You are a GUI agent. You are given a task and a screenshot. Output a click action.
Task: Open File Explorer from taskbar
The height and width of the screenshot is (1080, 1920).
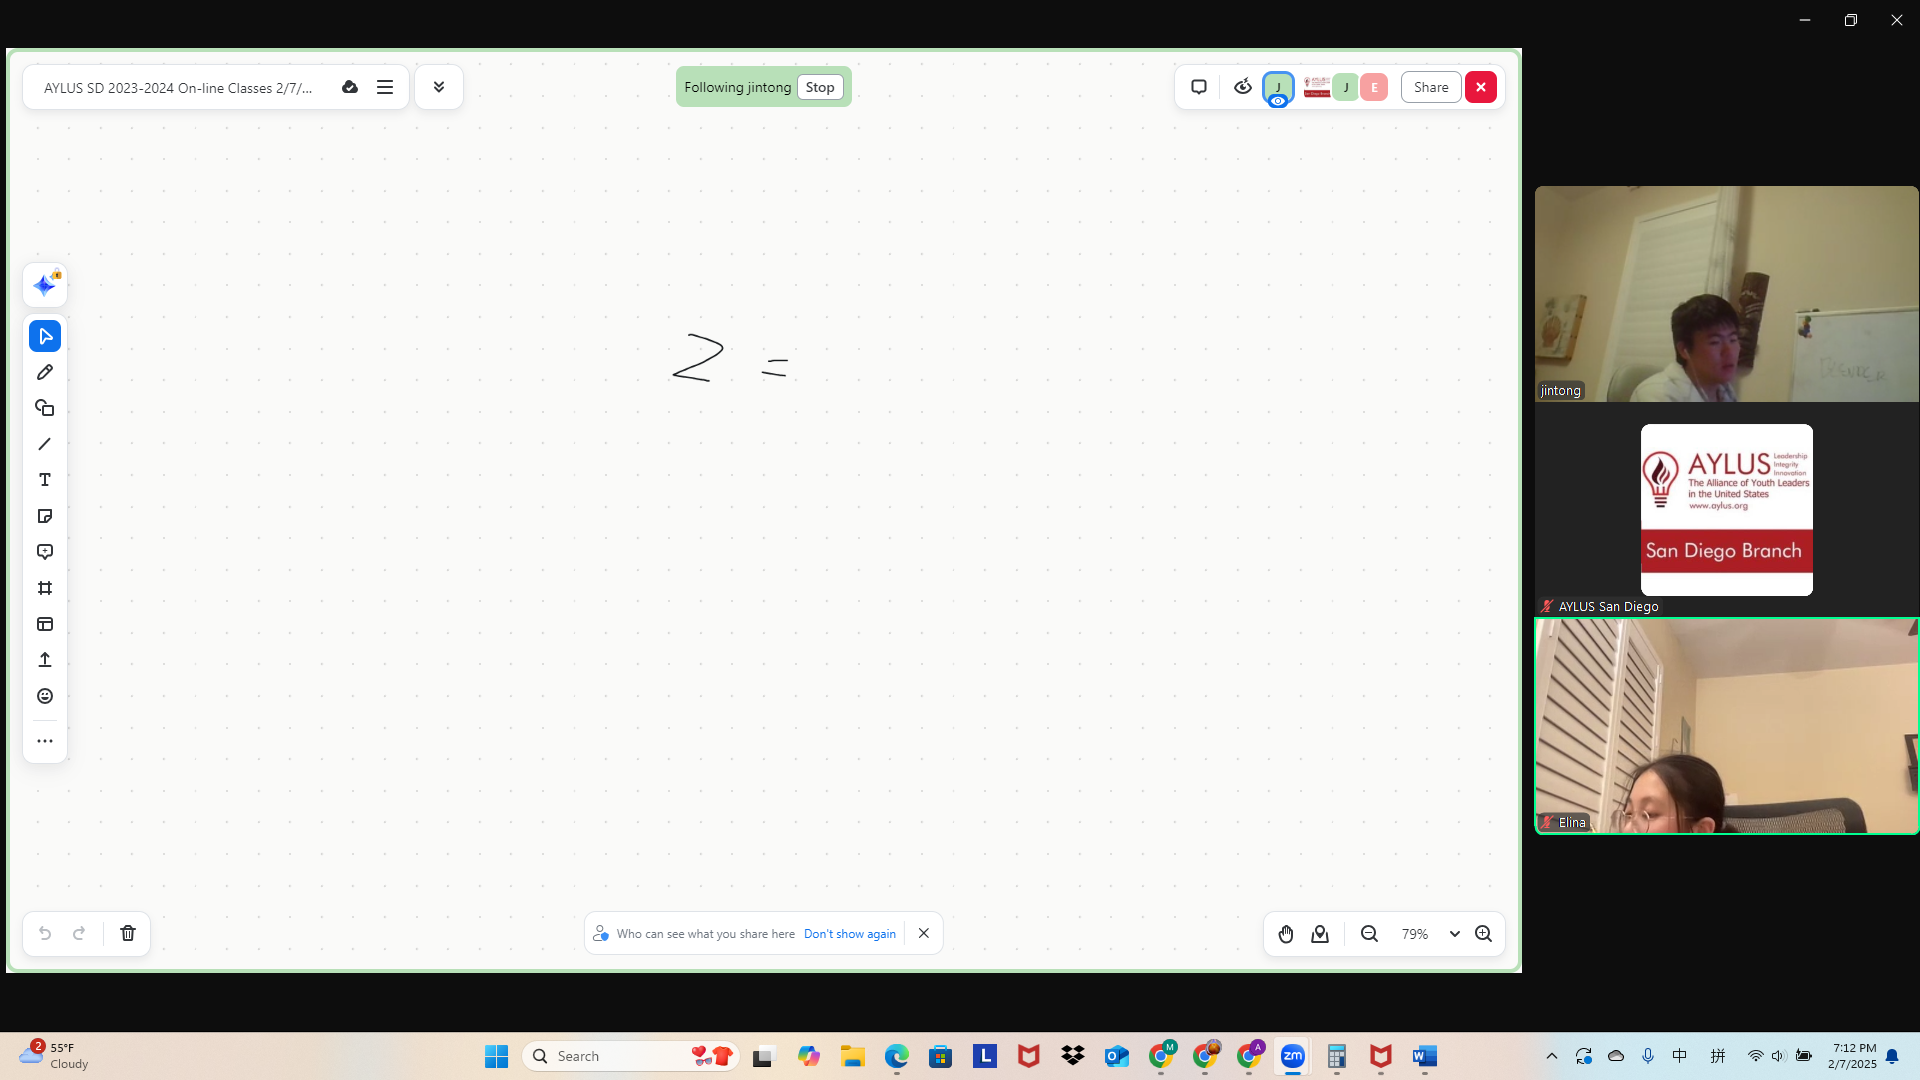[x=853, y=1056]
